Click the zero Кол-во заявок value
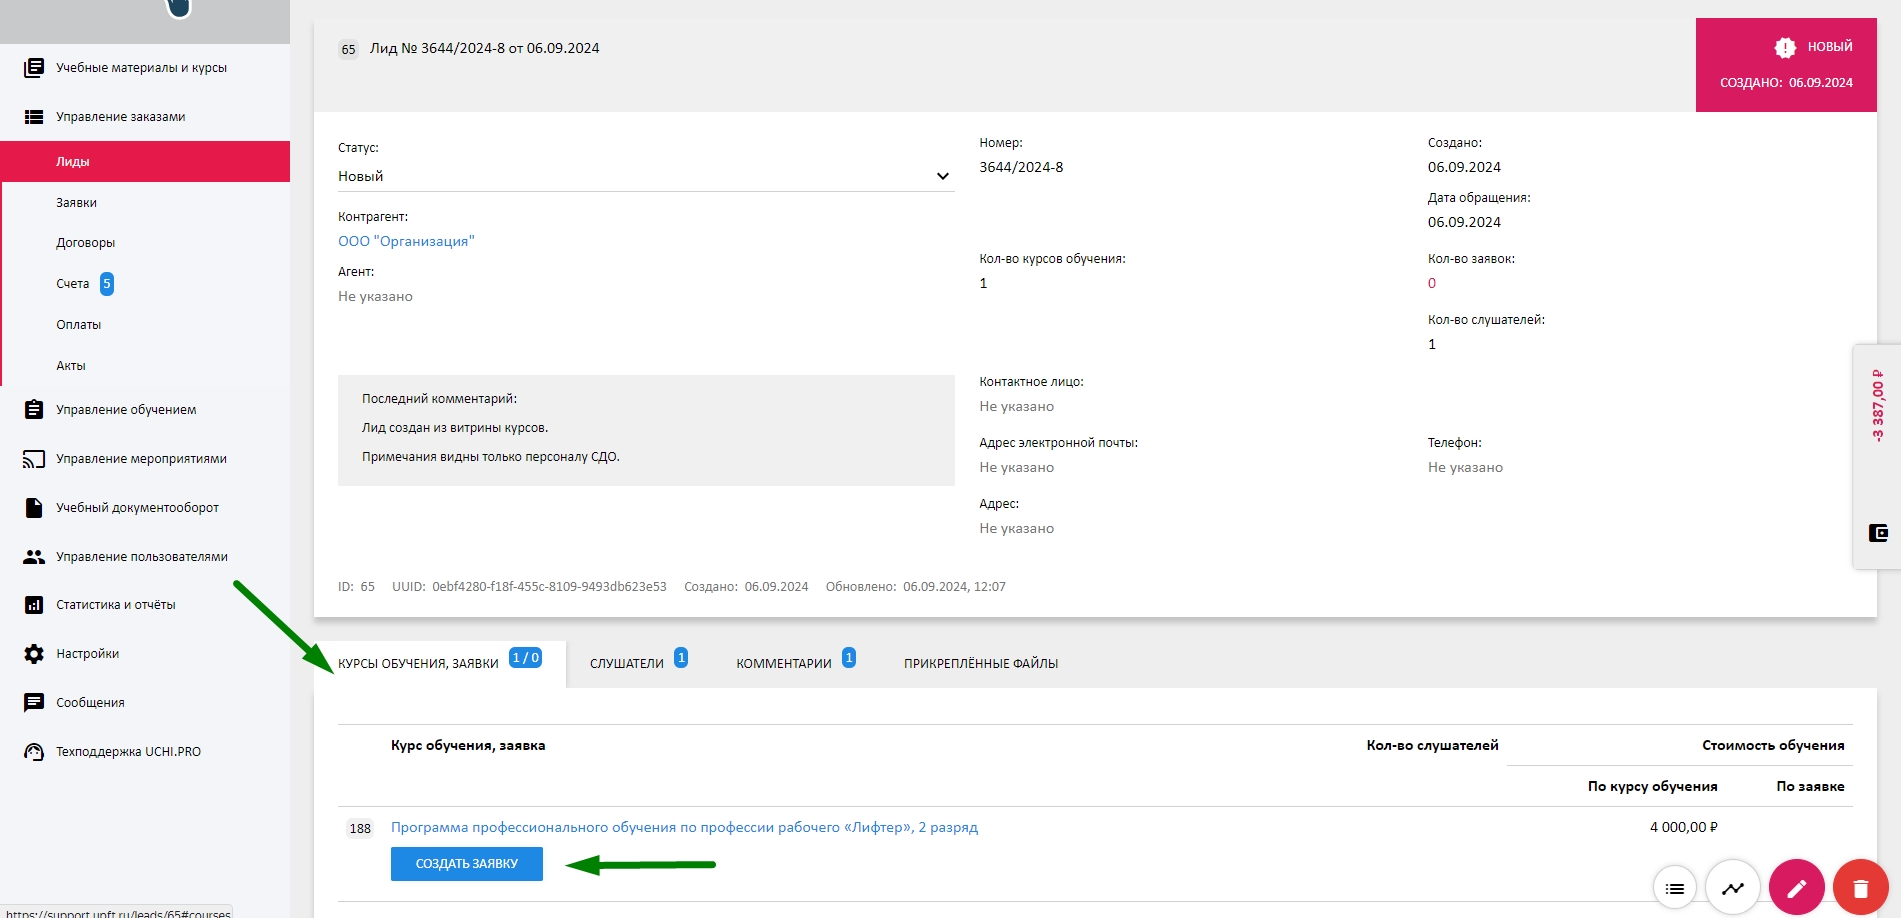 coord(1432,284)
